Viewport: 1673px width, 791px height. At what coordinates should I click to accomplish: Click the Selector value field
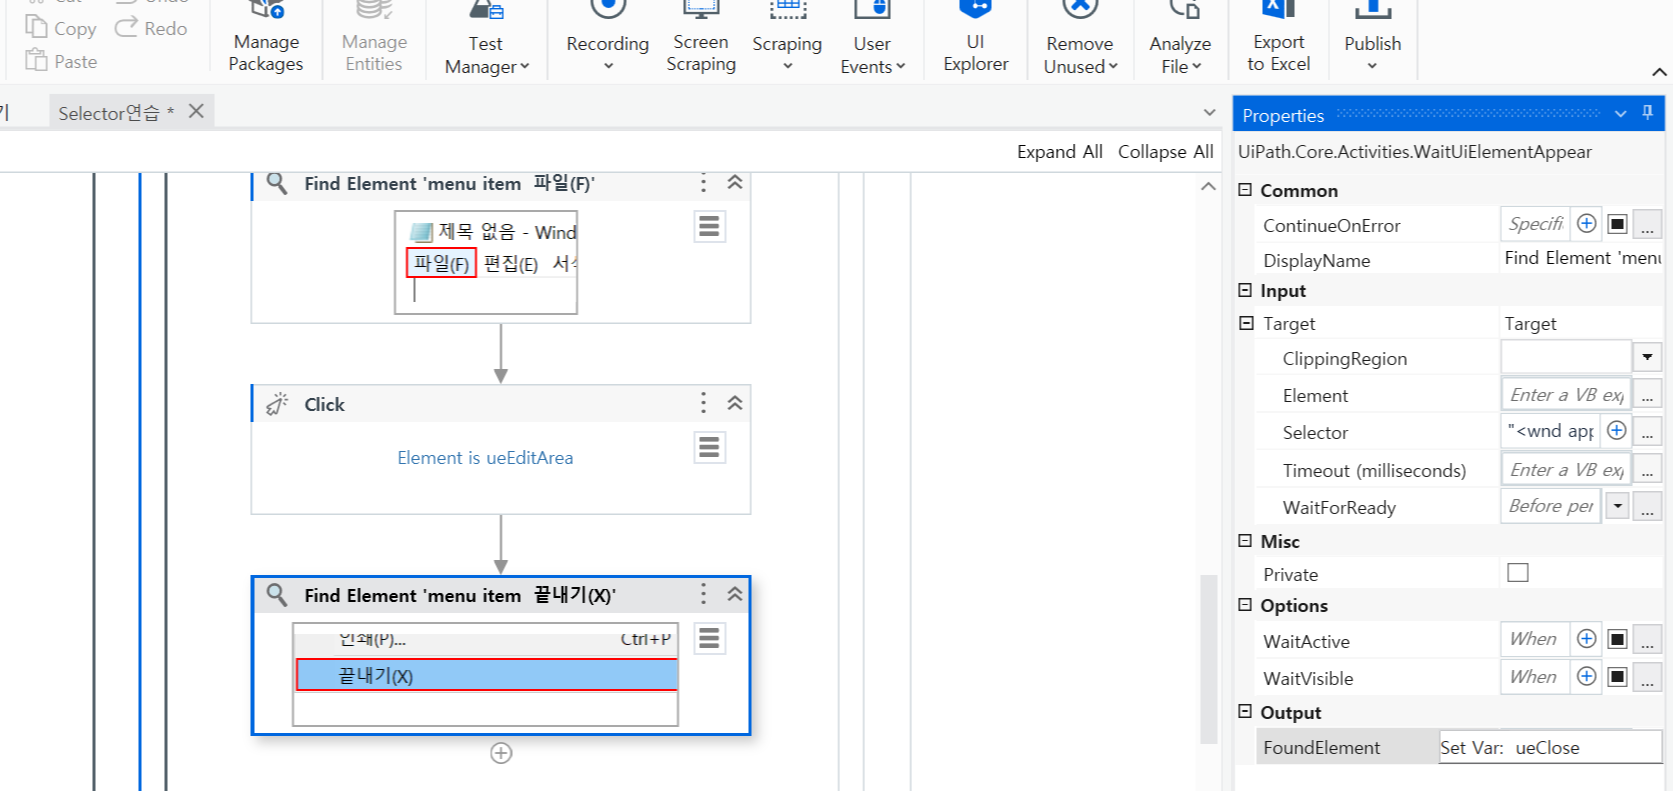pos(1551,431)
